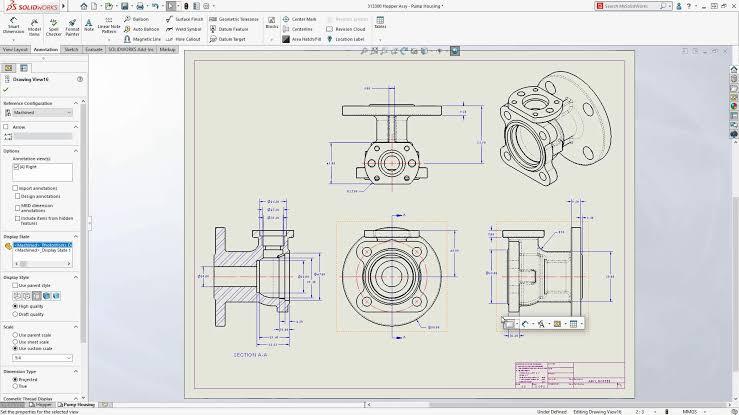
Task: Open the Blocks tool
Action: (x=271, y=23)
